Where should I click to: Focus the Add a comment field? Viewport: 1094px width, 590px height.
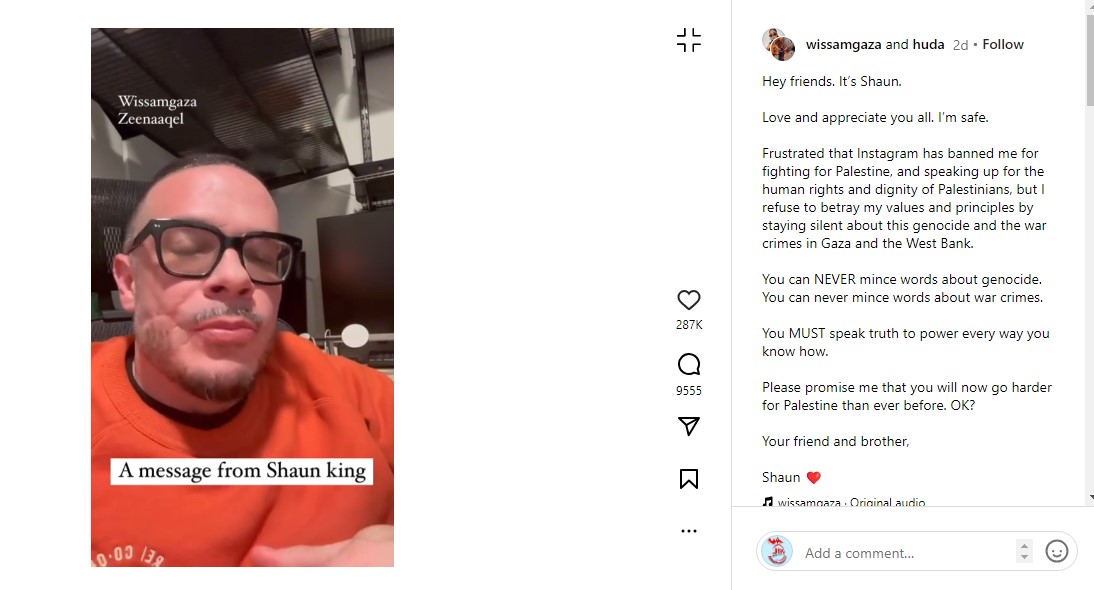coord(907,553)
